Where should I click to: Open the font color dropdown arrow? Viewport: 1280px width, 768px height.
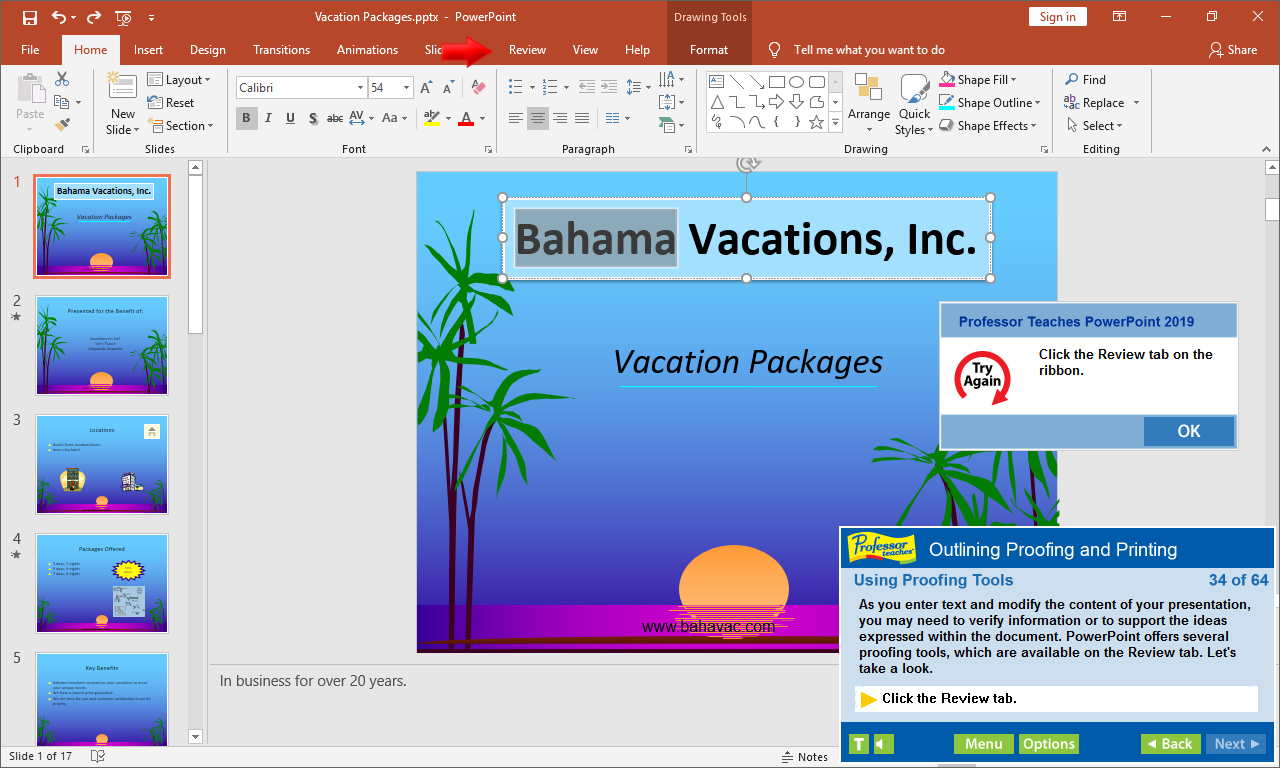click(x=482, y=118)
